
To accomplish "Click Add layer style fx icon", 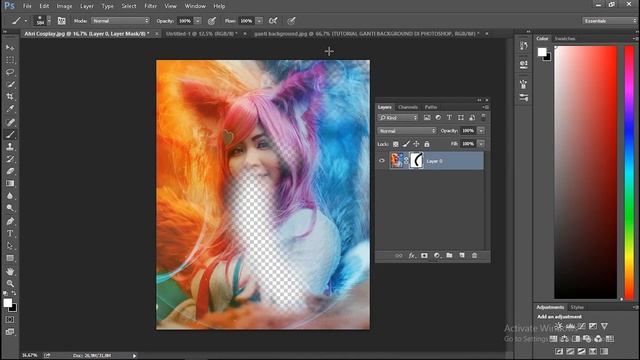I will tap(412, 256).
